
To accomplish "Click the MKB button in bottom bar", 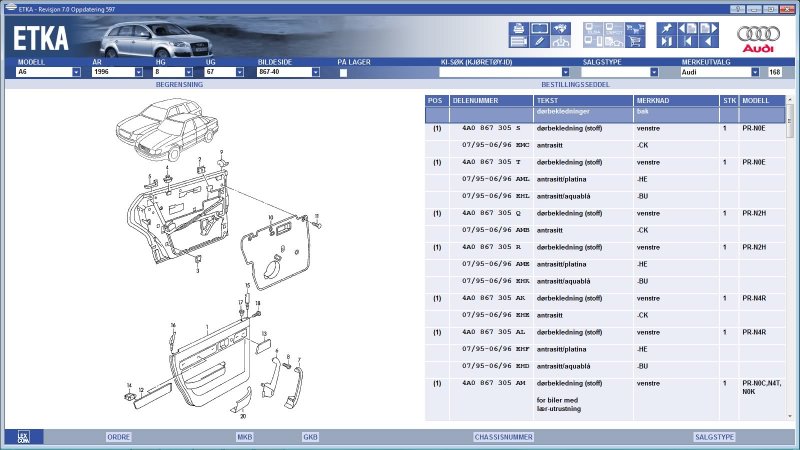I will tap(245, 437).
